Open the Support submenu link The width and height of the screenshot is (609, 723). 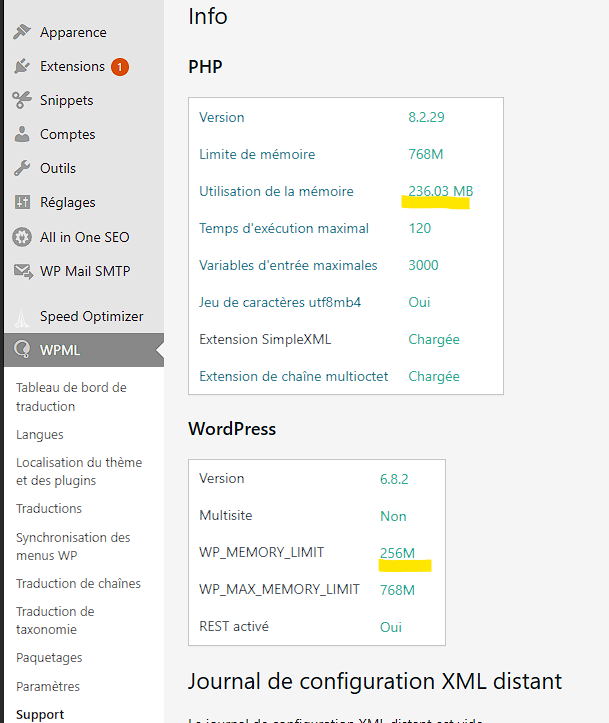[x=40, y=715]
